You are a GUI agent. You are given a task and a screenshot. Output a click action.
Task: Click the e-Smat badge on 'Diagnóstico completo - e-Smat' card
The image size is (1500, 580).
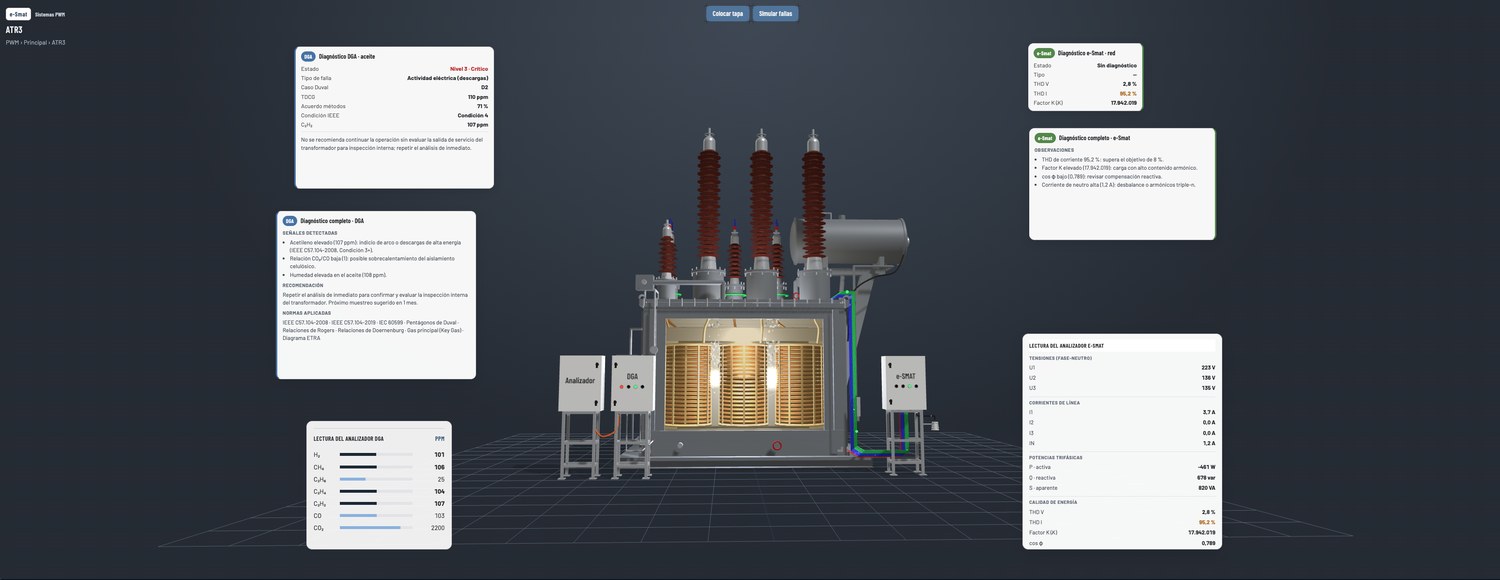pos(1045,138)
